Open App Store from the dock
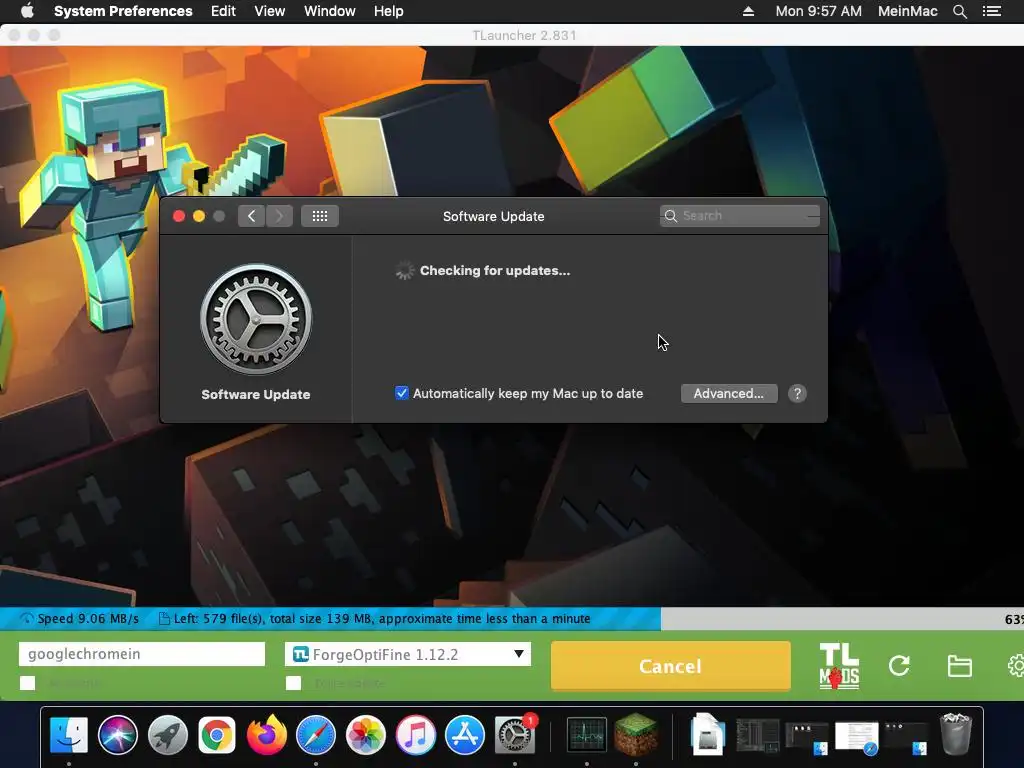 click(465, 735)
